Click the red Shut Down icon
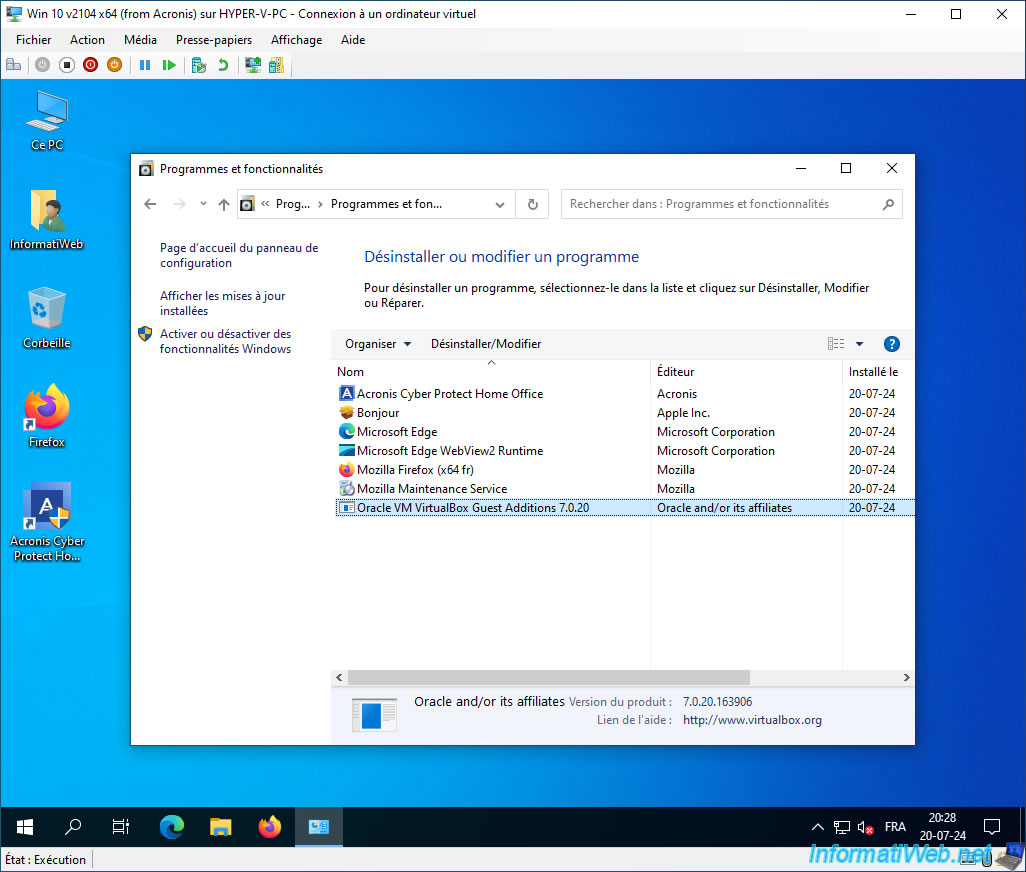Image resolution: width=1026 pixels, height=872 pixels. point(90,65)
